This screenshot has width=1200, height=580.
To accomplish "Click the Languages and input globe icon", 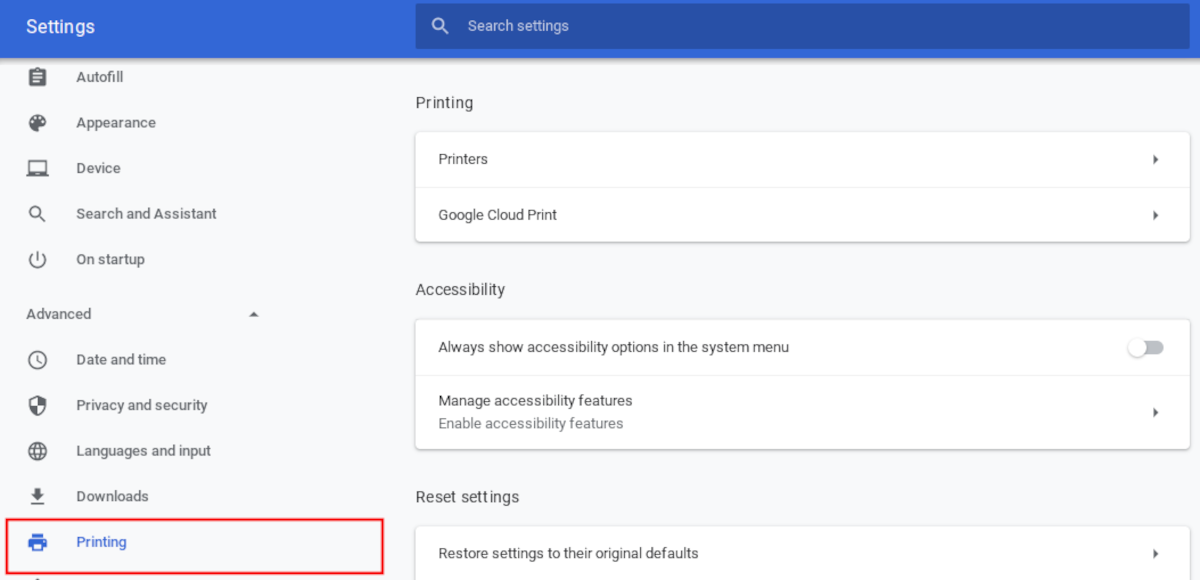I will pos(37,451).
